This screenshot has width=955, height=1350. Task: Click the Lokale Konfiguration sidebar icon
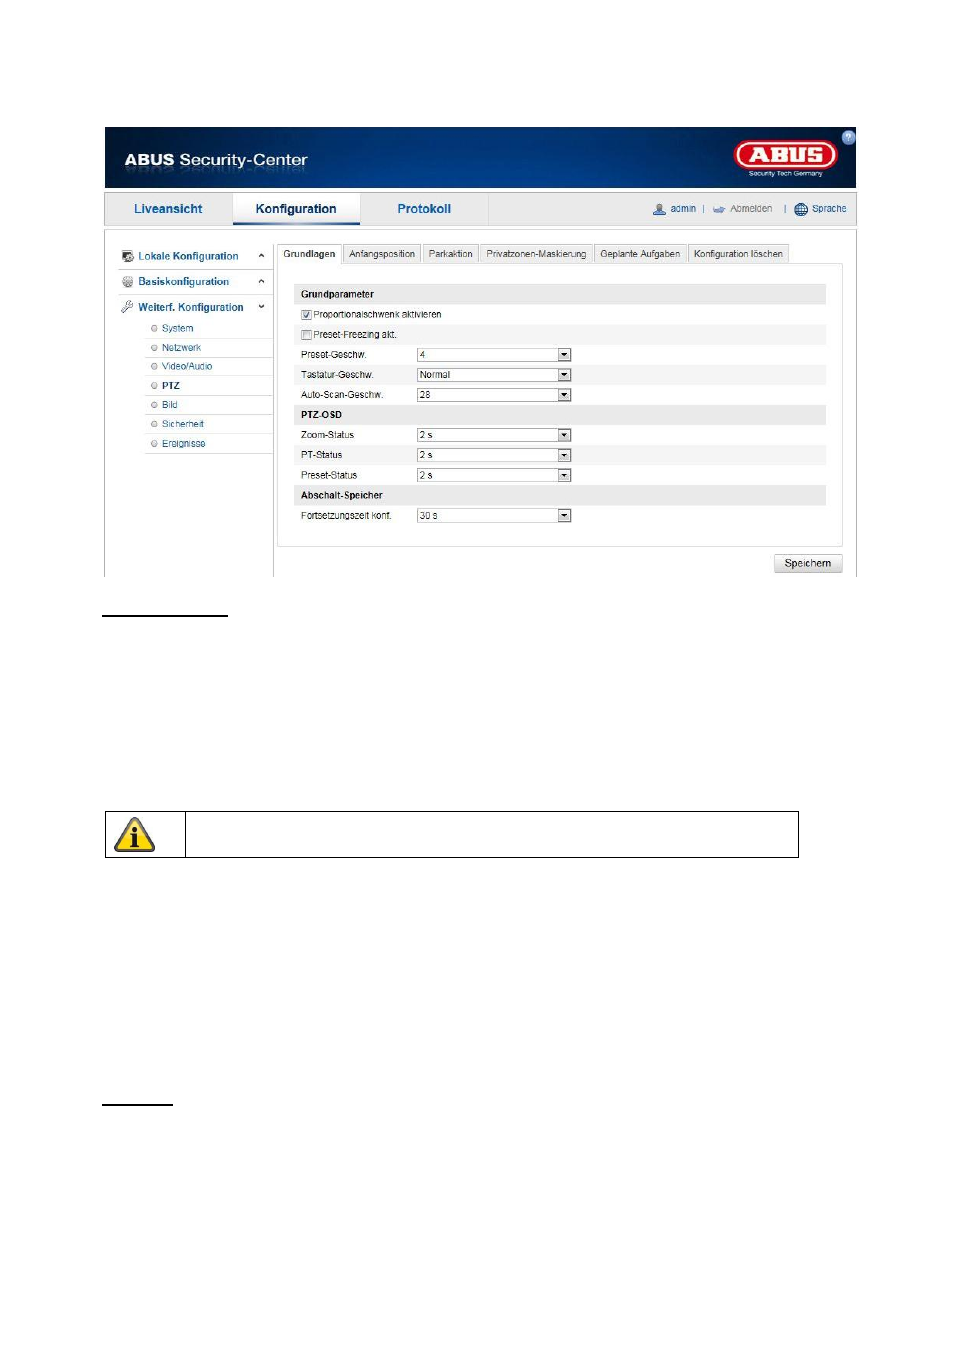click(x=128, y=257)
